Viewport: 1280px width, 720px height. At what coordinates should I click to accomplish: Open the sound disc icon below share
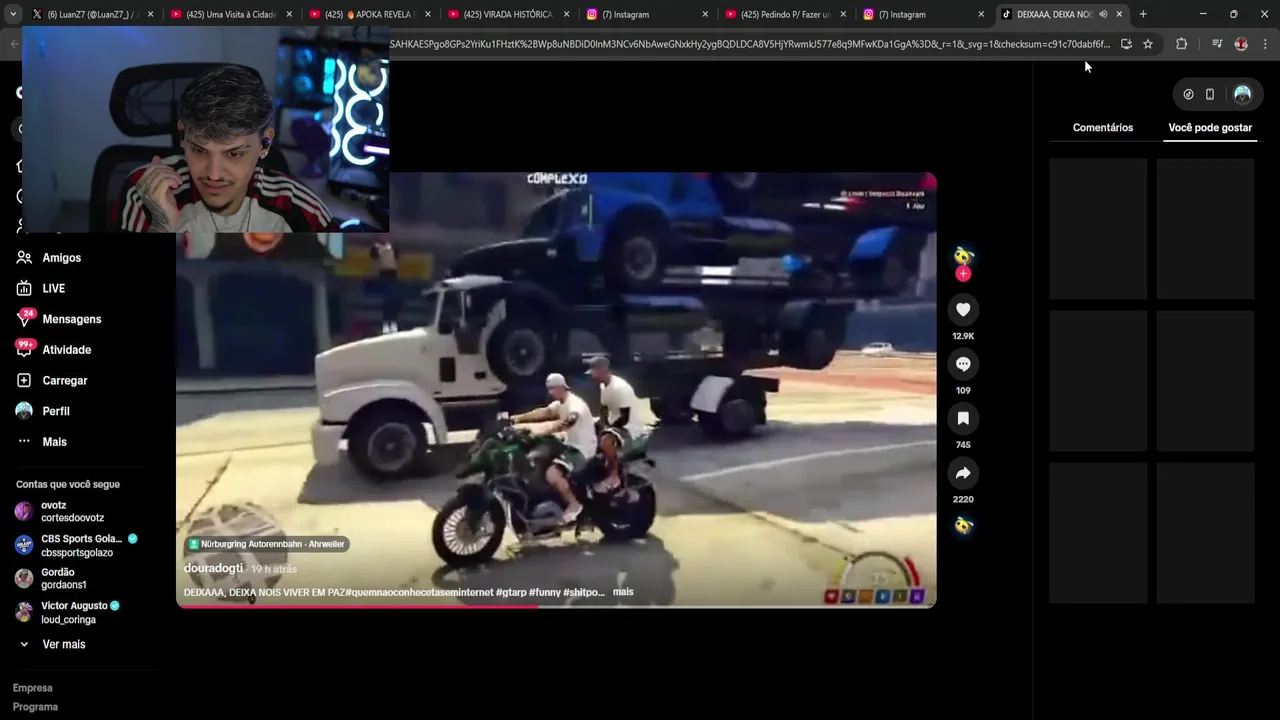coord(963,526)
